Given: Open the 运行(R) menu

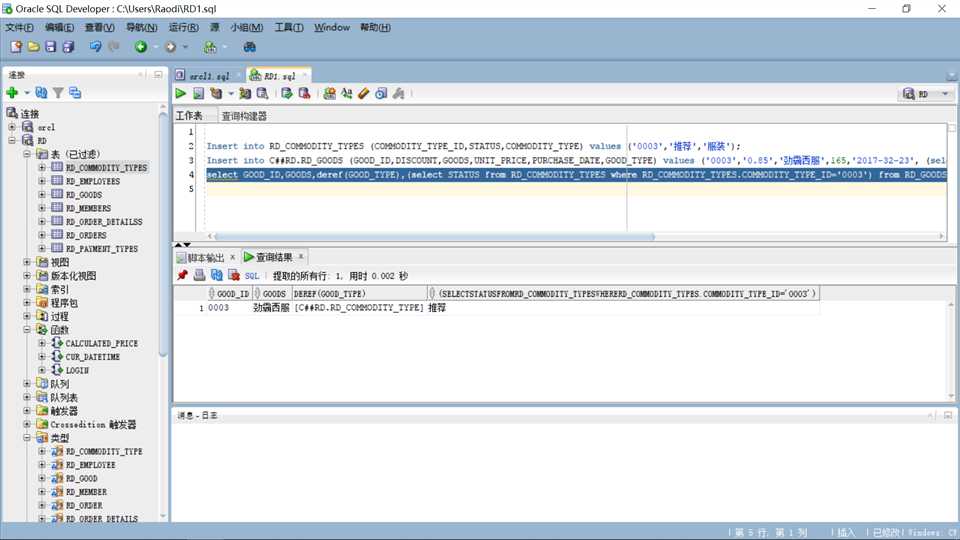Looking at the screenshot, I should pos(183,28).
